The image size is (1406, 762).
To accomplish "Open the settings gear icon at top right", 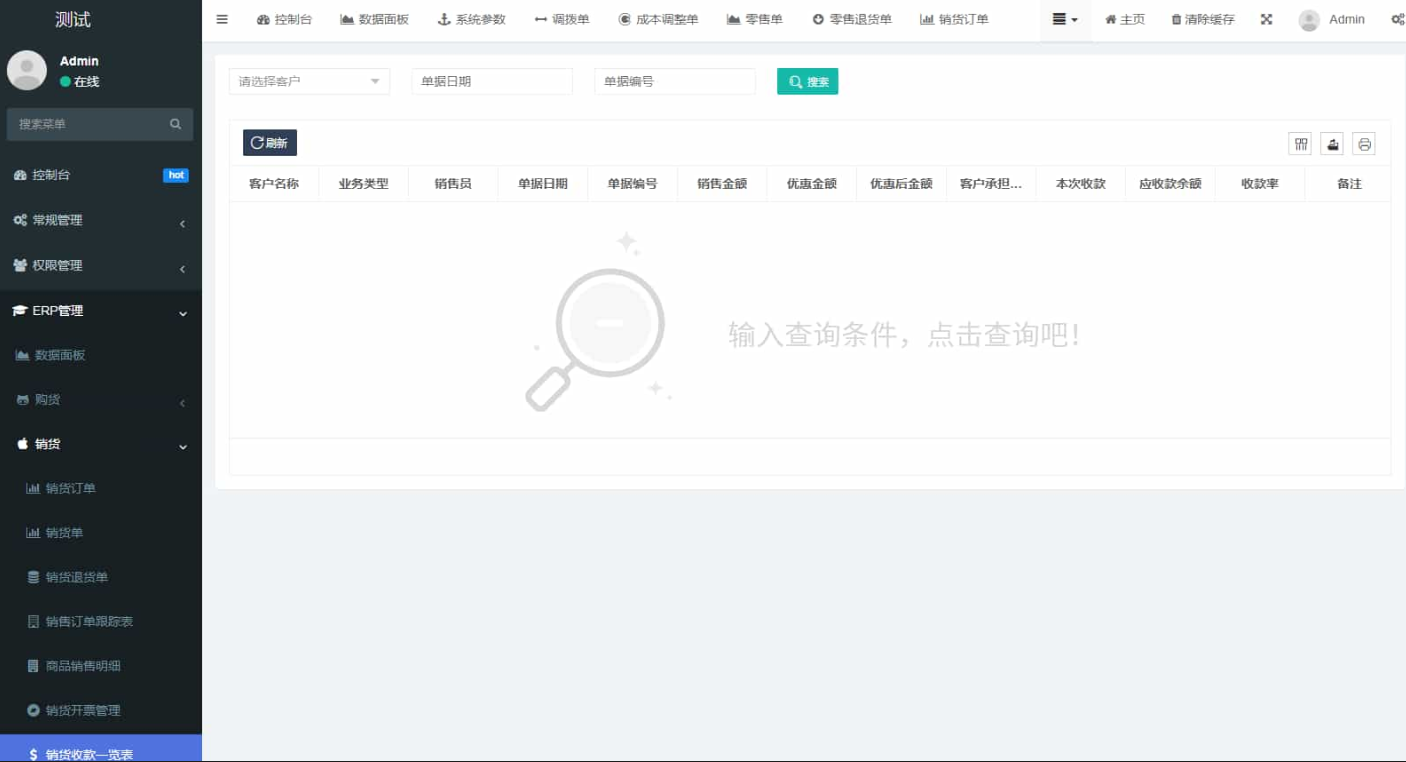I will 1399,19.
